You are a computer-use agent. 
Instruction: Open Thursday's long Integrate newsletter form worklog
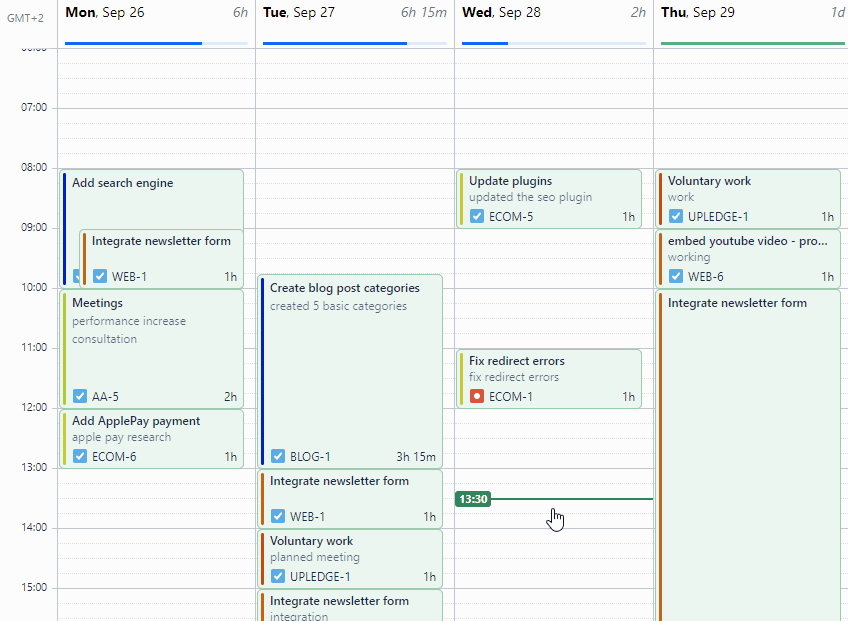(x=748, y=455)
